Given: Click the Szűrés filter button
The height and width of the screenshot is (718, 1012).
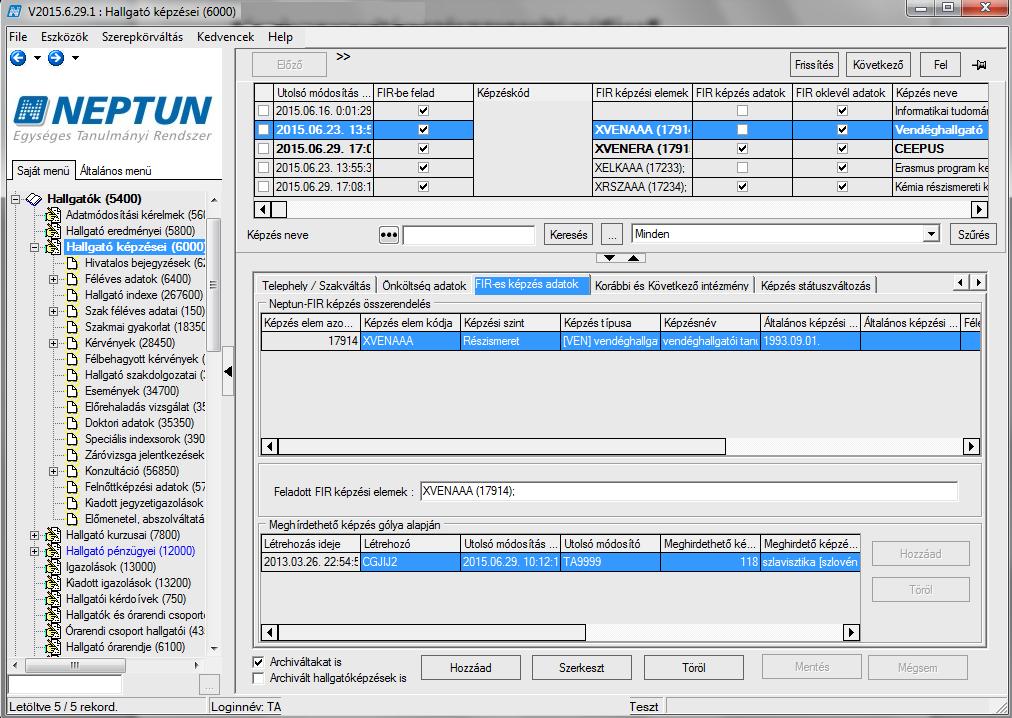Looking at the screenshot, I should [x=973, y=234].
